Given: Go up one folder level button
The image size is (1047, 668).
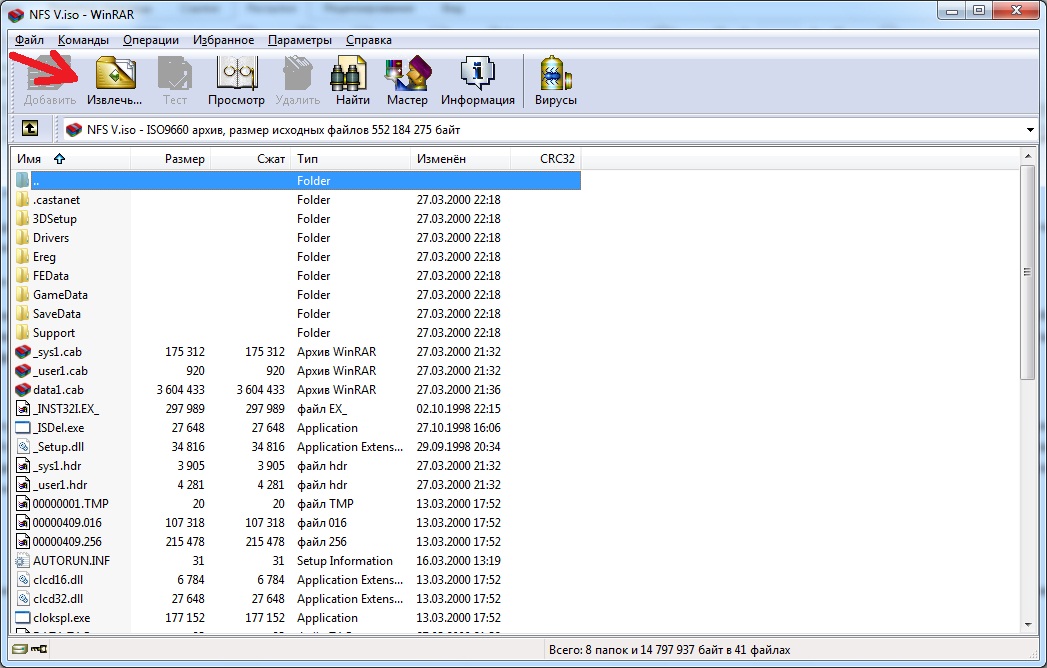Looking at the screenshot, I should pos(30,128).
